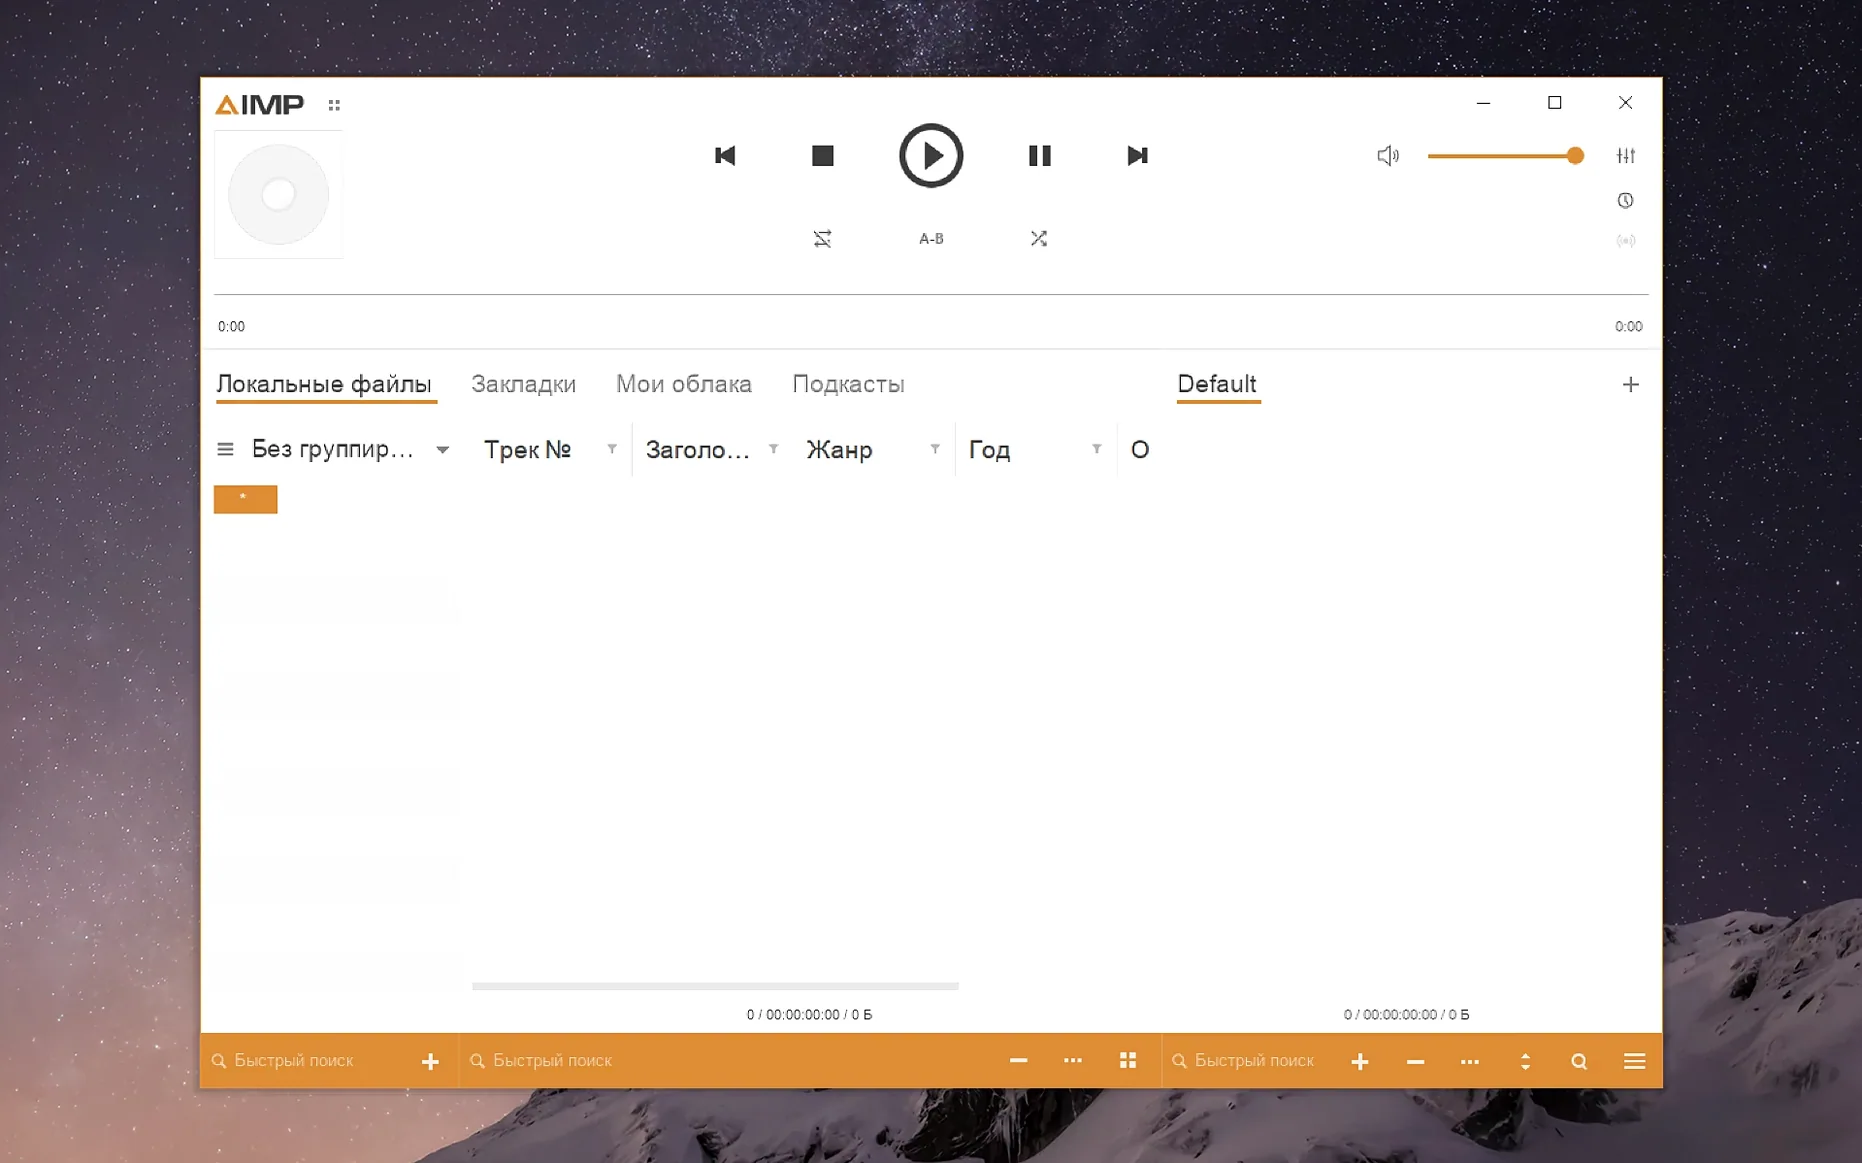Open the Подкасты tab
Viewport: 1862px width, 1163px height.
(x=848, y=384)
